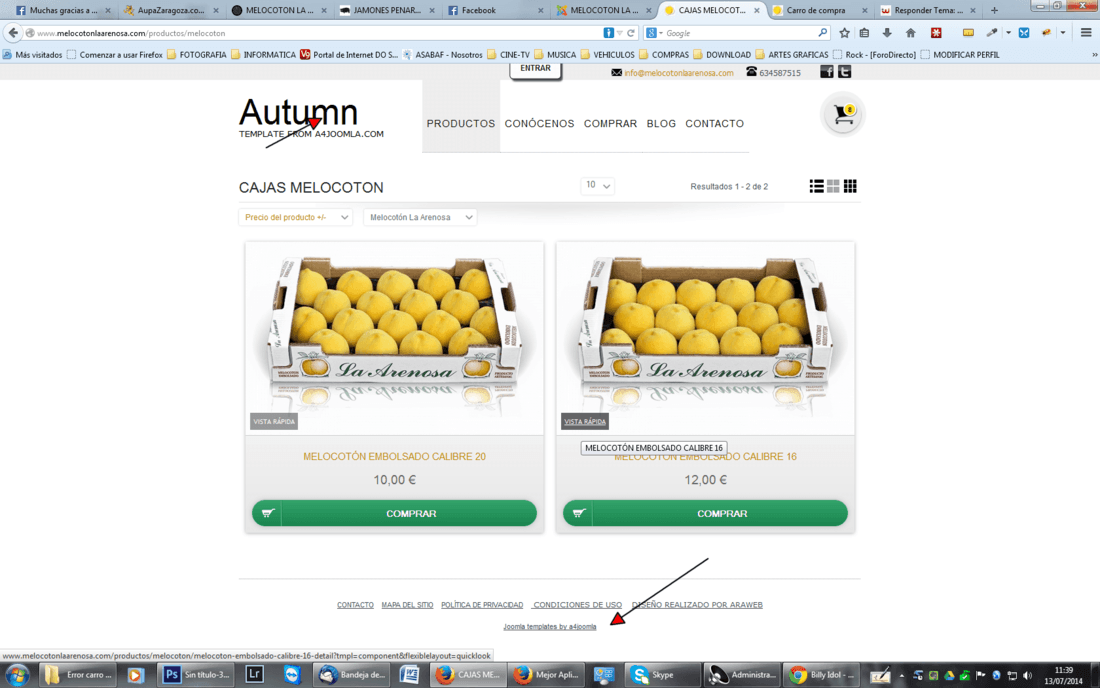Switch to two-column grid view
The image size is (1100, 688).
pos(833,186)
